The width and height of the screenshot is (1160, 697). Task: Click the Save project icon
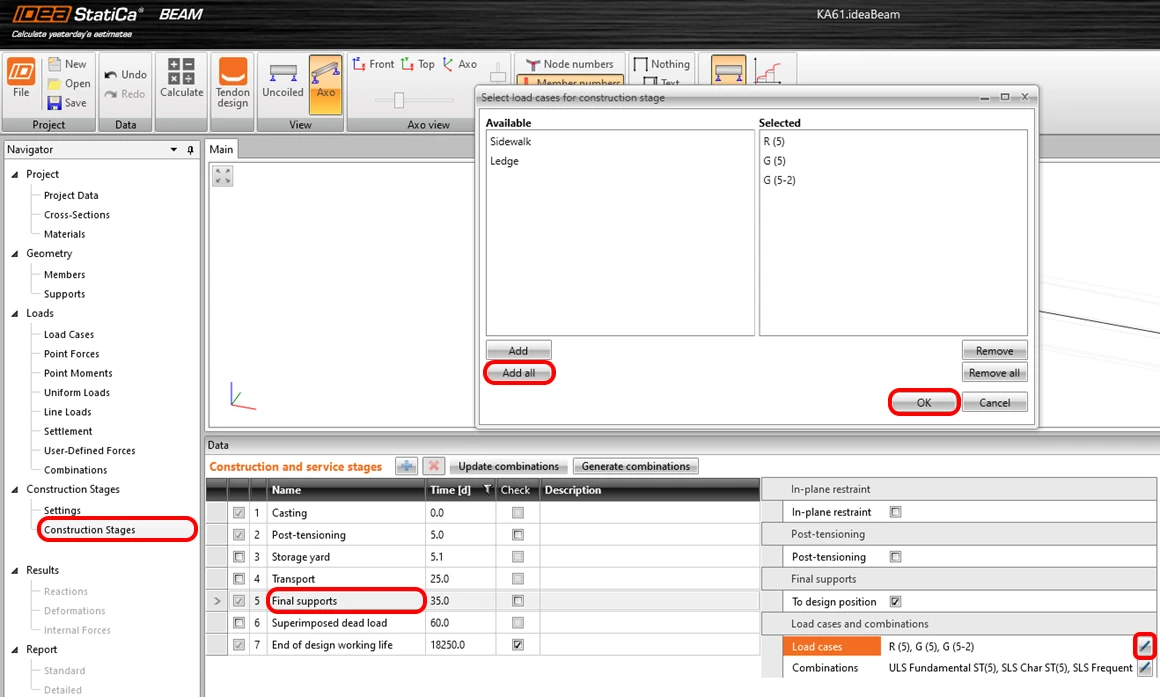coord(55,103)
